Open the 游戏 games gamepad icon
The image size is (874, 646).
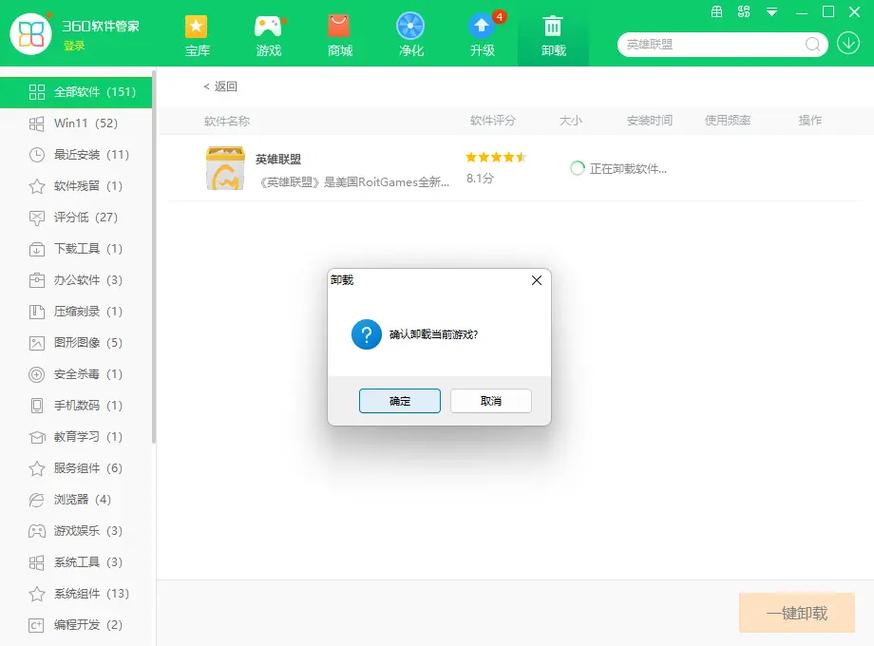coord(267,28)
